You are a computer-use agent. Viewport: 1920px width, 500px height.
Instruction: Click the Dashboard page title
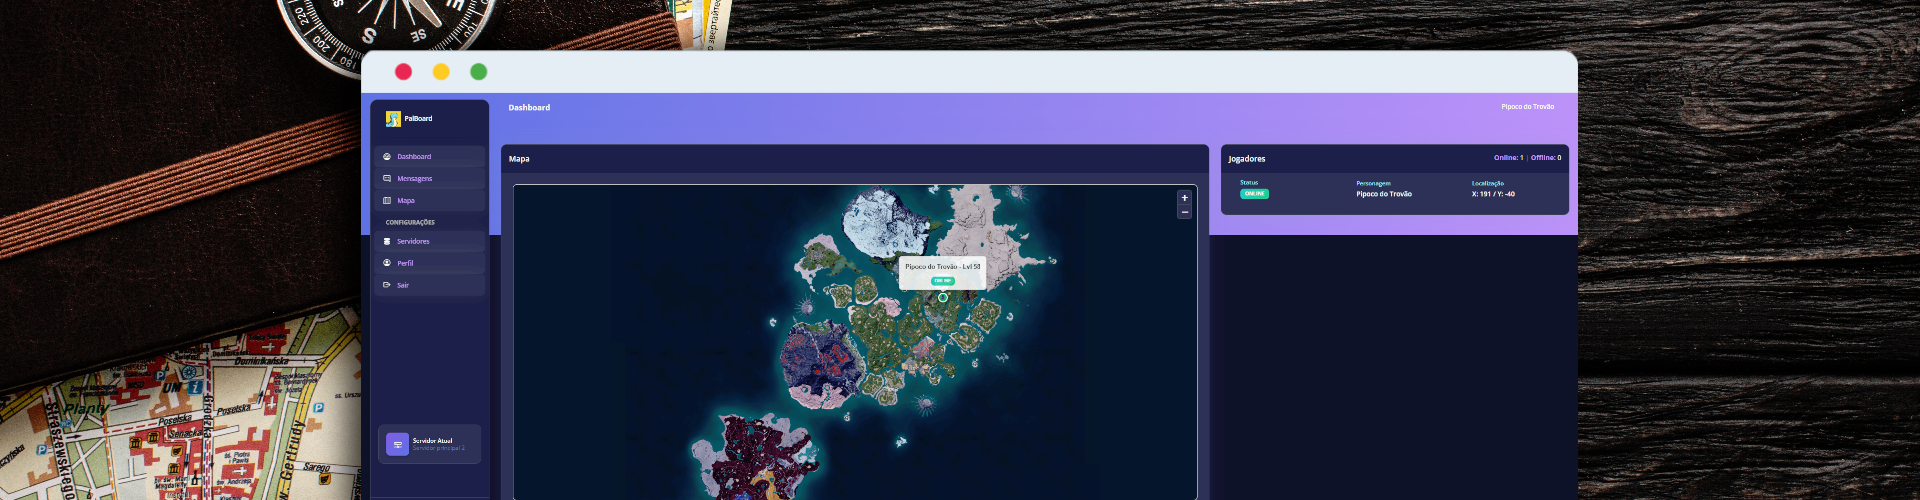[x=529, y=107]
